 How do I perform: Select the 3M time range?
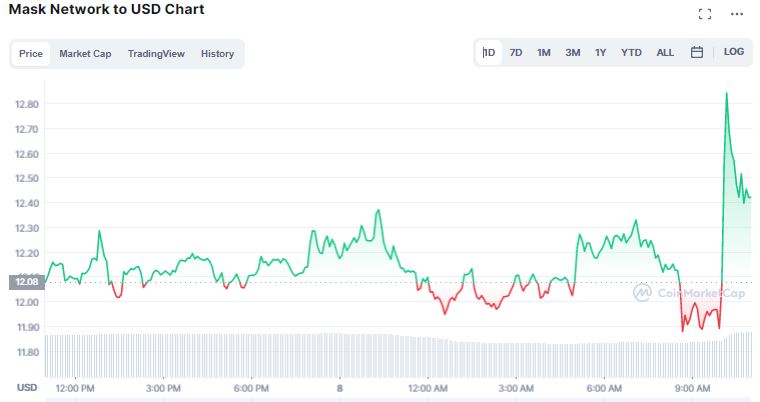[x=572, y=52]
